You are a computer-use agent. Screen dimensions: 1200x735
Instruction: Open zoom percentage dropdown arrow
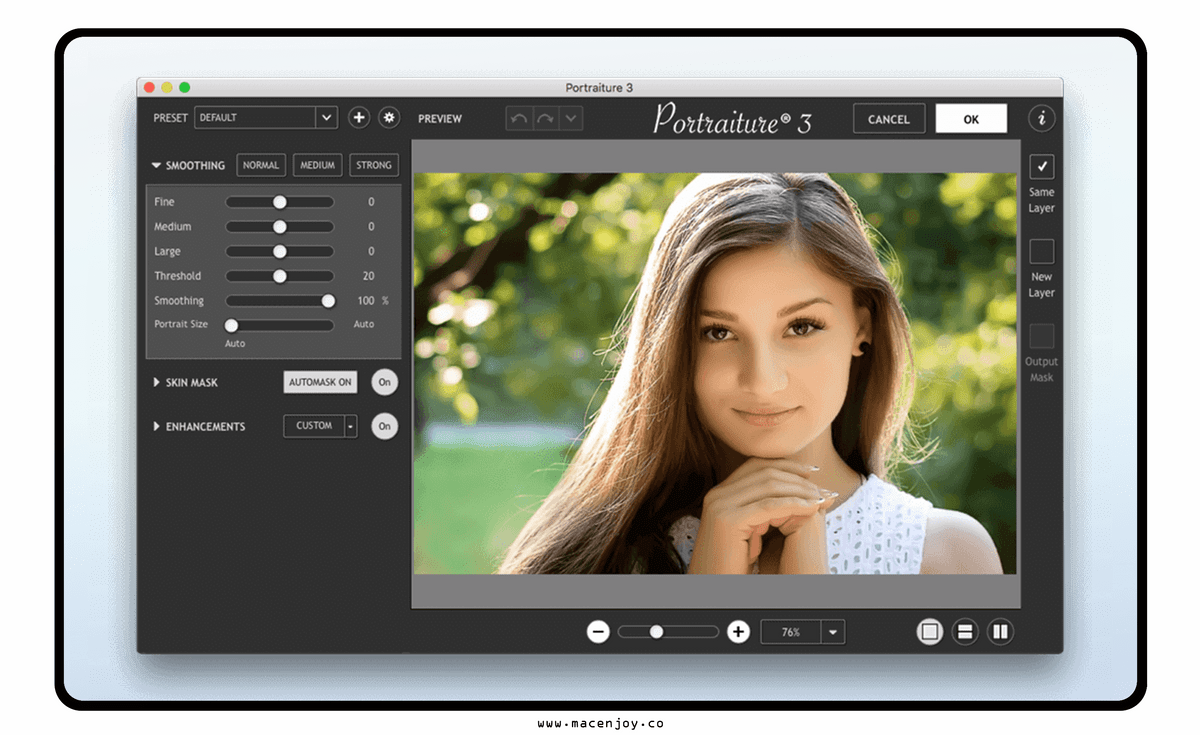833,632
